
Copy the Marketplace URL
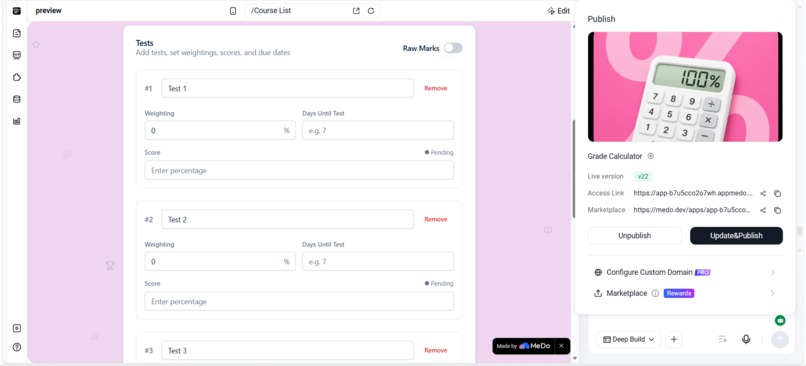coord(778,210)
